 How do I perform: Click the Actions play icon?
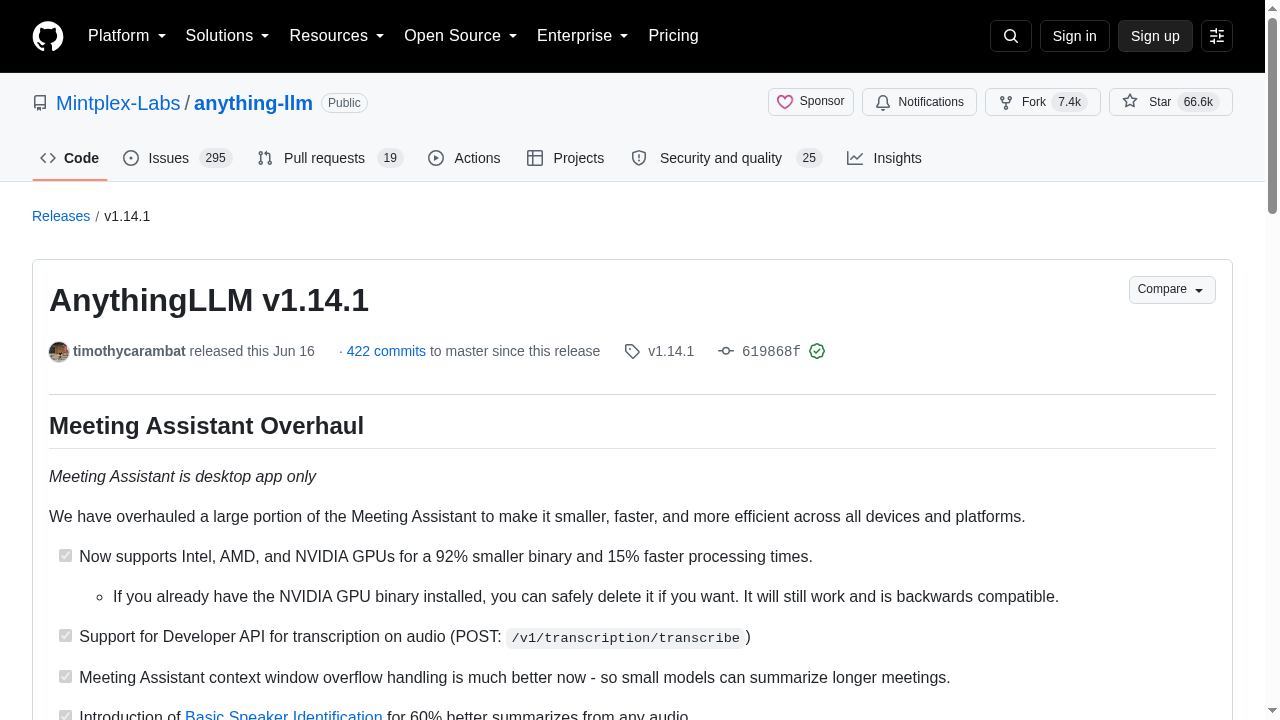[436, 158]
